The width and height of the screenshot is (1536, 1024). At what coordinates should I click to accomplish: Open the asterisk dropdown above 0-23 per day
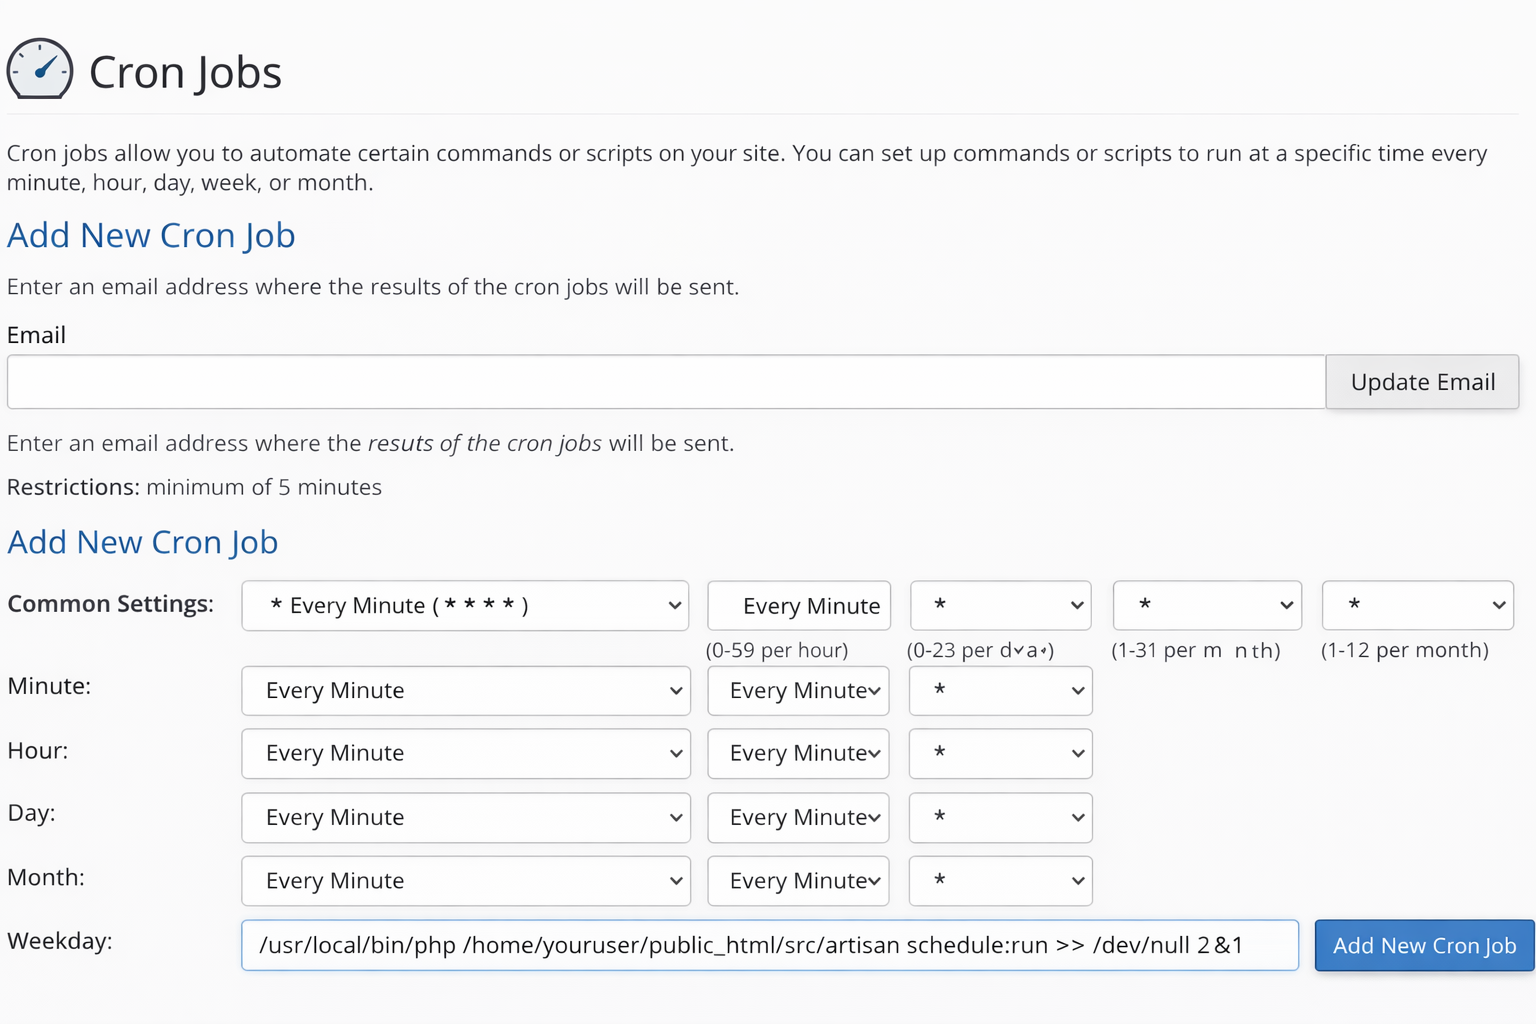(1000, 606)
